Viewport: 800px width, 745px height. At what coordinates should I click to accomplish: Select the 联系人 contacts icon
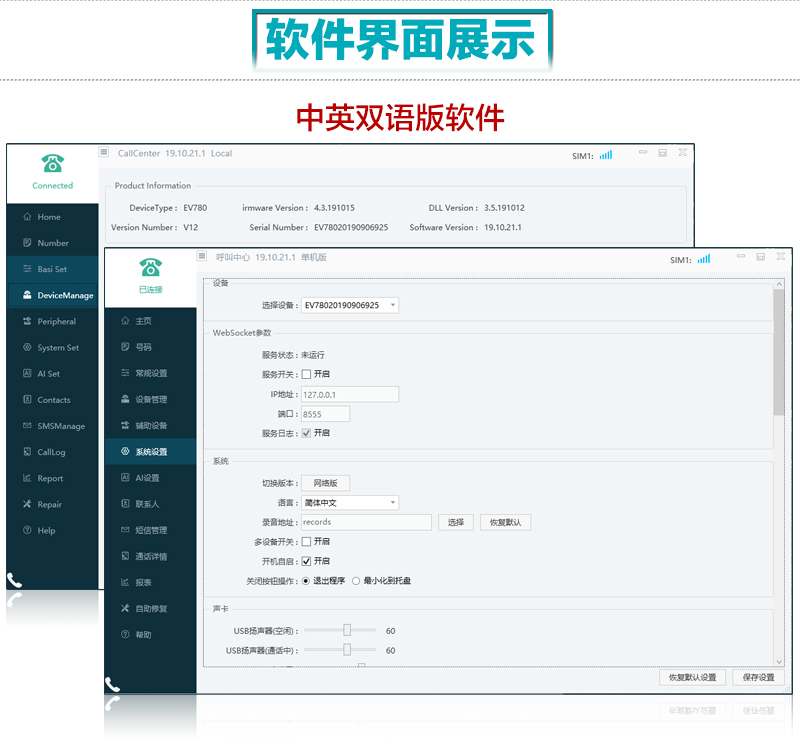[125, 504]
